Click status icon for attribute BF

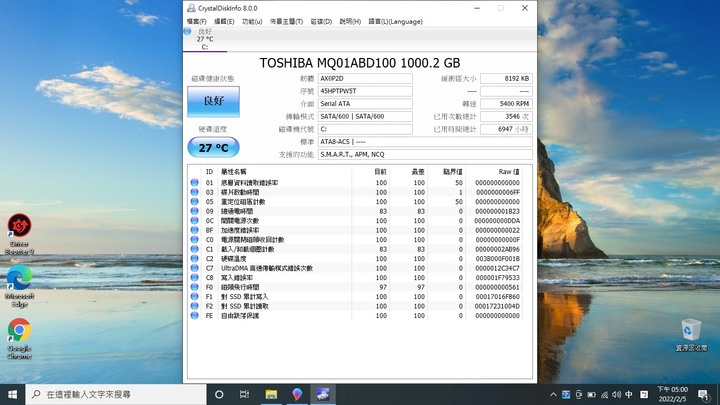pos(195,230)
